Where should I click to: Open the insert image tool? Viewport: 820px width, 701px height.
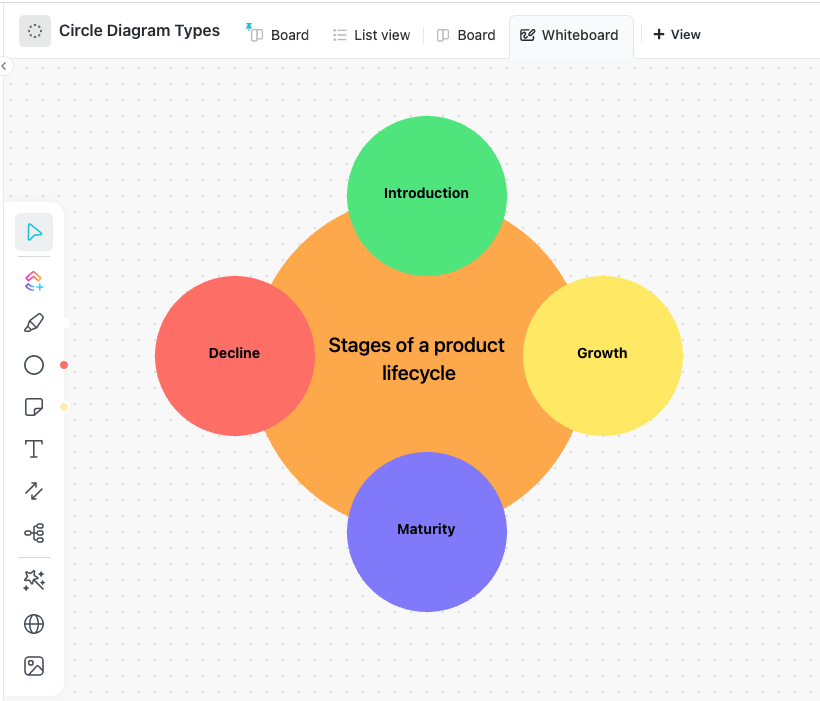point(34,666)
